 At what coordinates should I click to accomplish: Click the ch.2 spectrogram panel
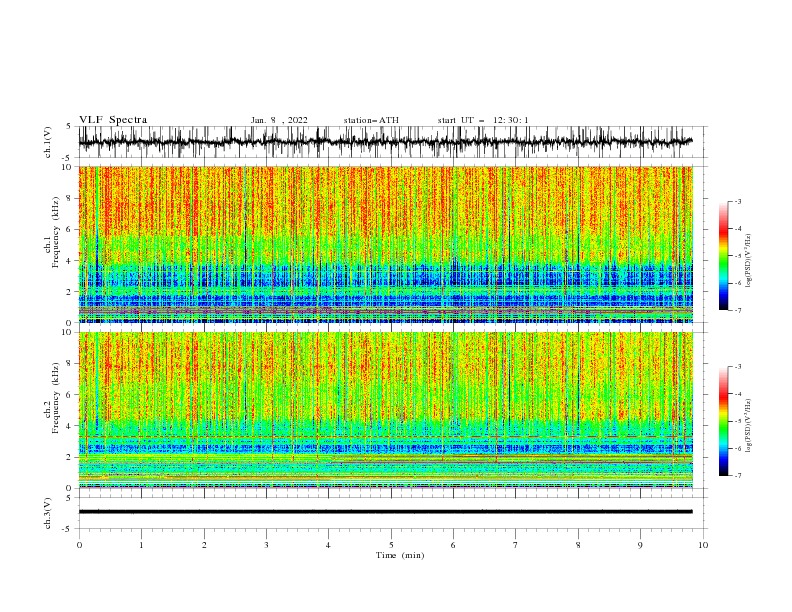[x=385, y=410]
